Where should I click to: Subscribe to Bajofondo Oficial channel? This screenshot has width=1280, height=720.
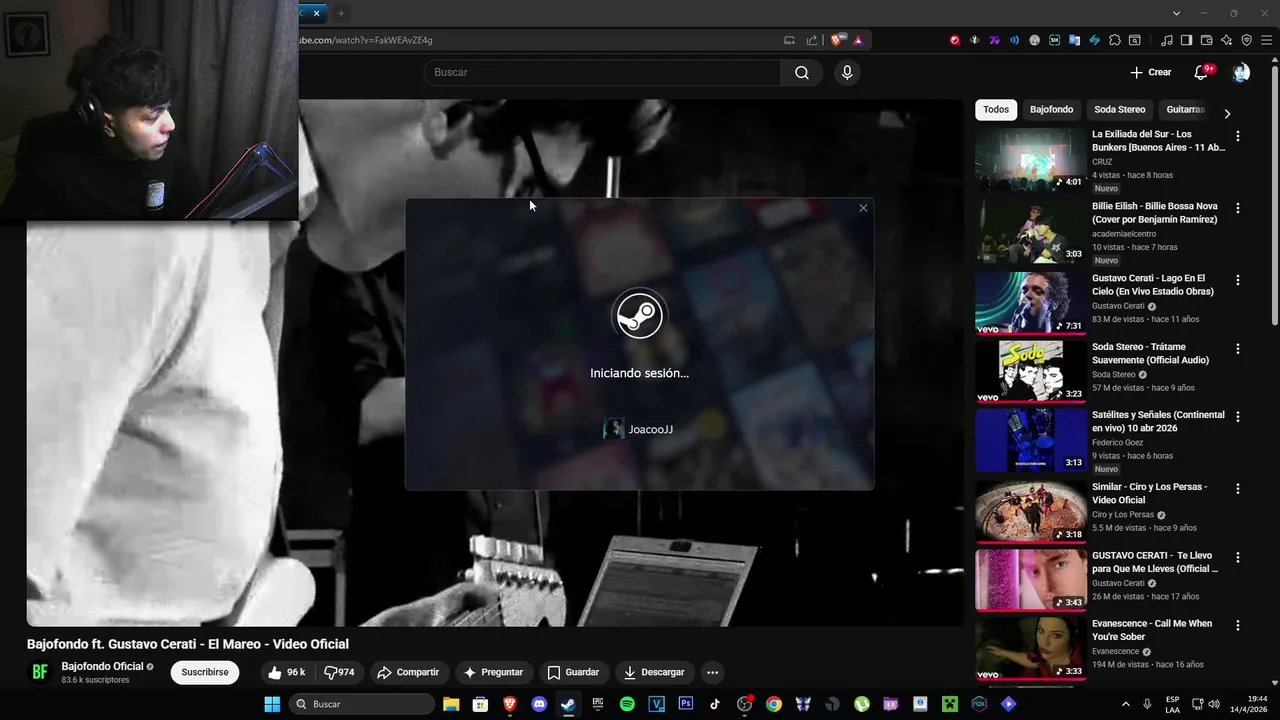pyautogui.click(x=205, y=672)
